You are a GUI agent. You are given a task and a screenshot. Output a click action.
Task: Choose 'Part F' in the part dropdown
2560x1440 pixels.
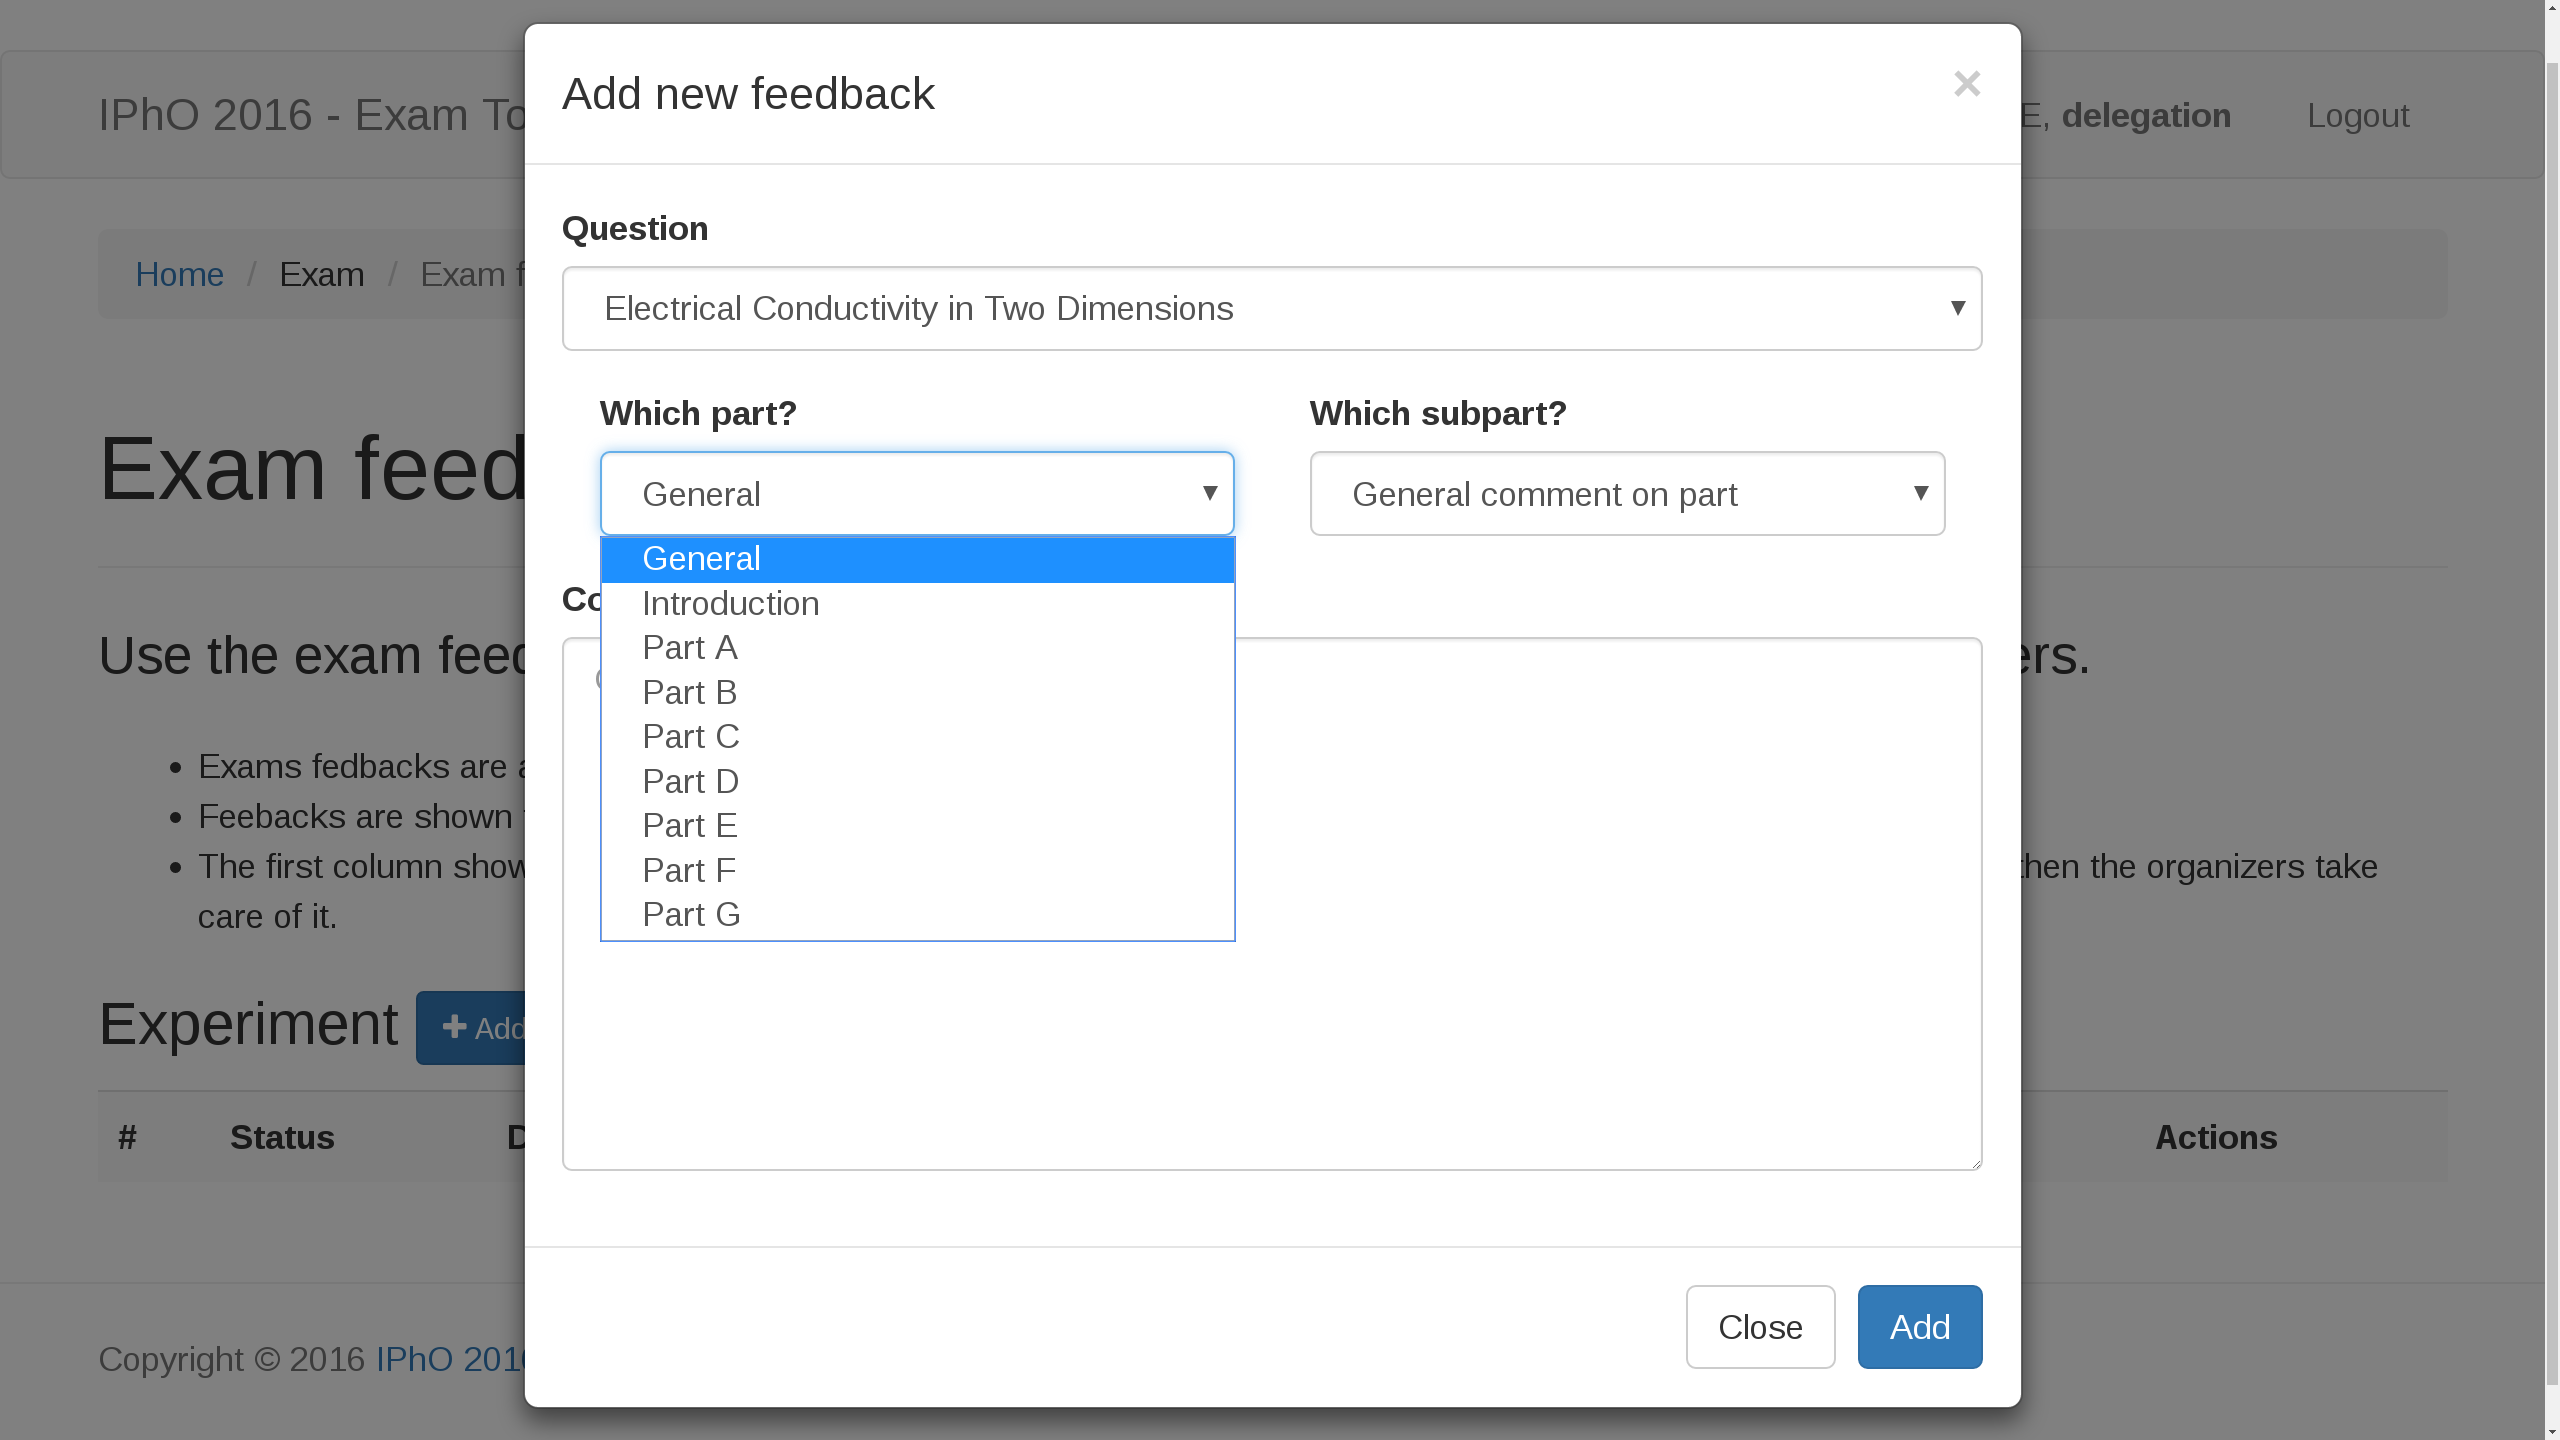point(688,869)
